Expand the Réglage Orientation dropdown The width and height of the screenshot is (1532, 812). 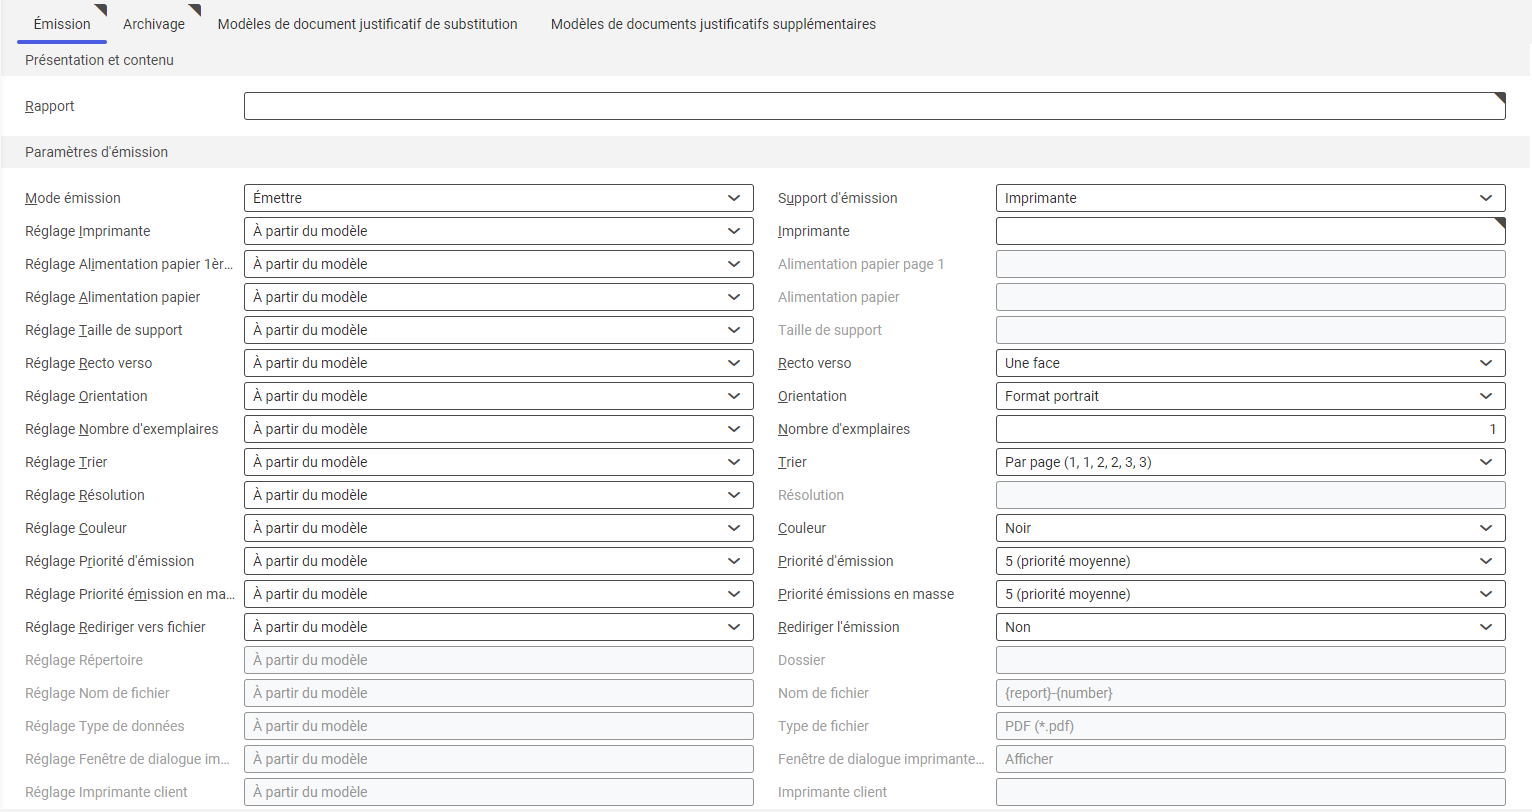pos(499,396)
